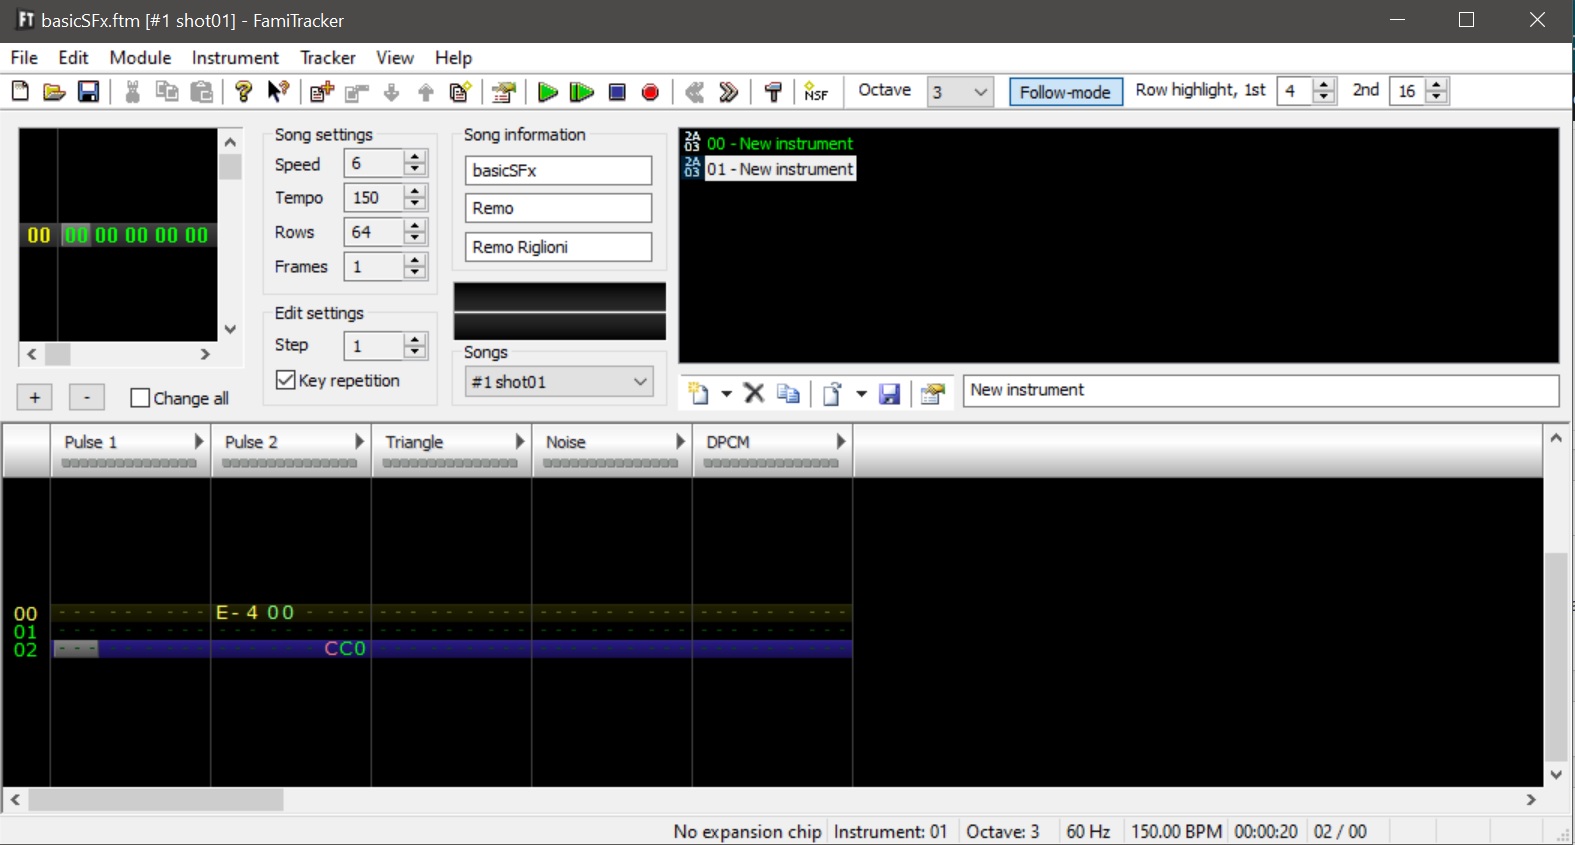Increase Speed value with up spinner
The height and width of the screenshot is (845, 1575).
click(415, 157)
